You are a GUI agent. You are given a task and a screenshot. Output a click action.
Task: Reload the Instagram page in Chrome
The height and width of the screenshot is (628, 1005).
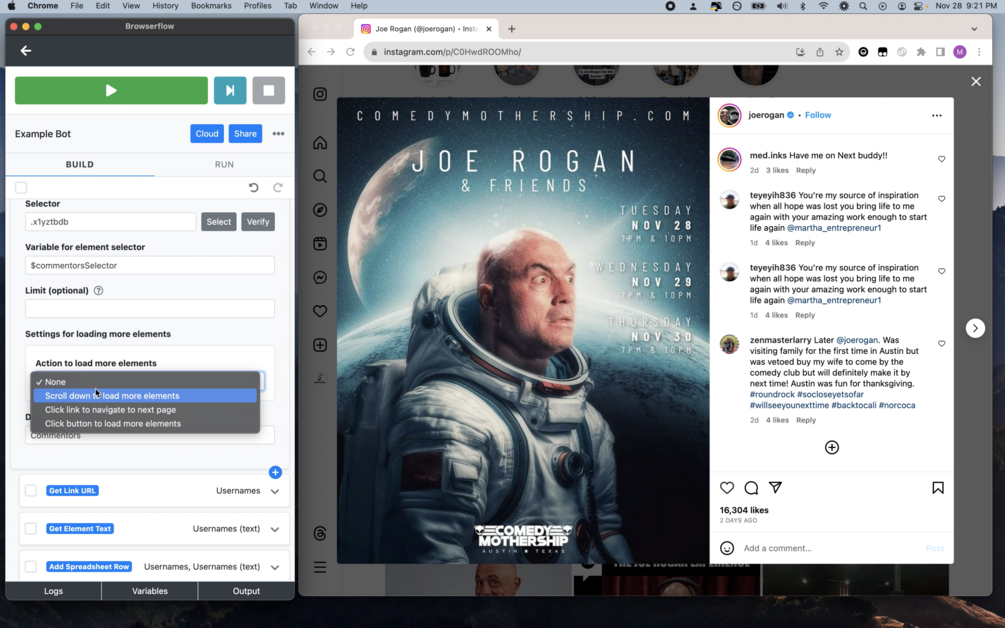[x=350, y=52]
